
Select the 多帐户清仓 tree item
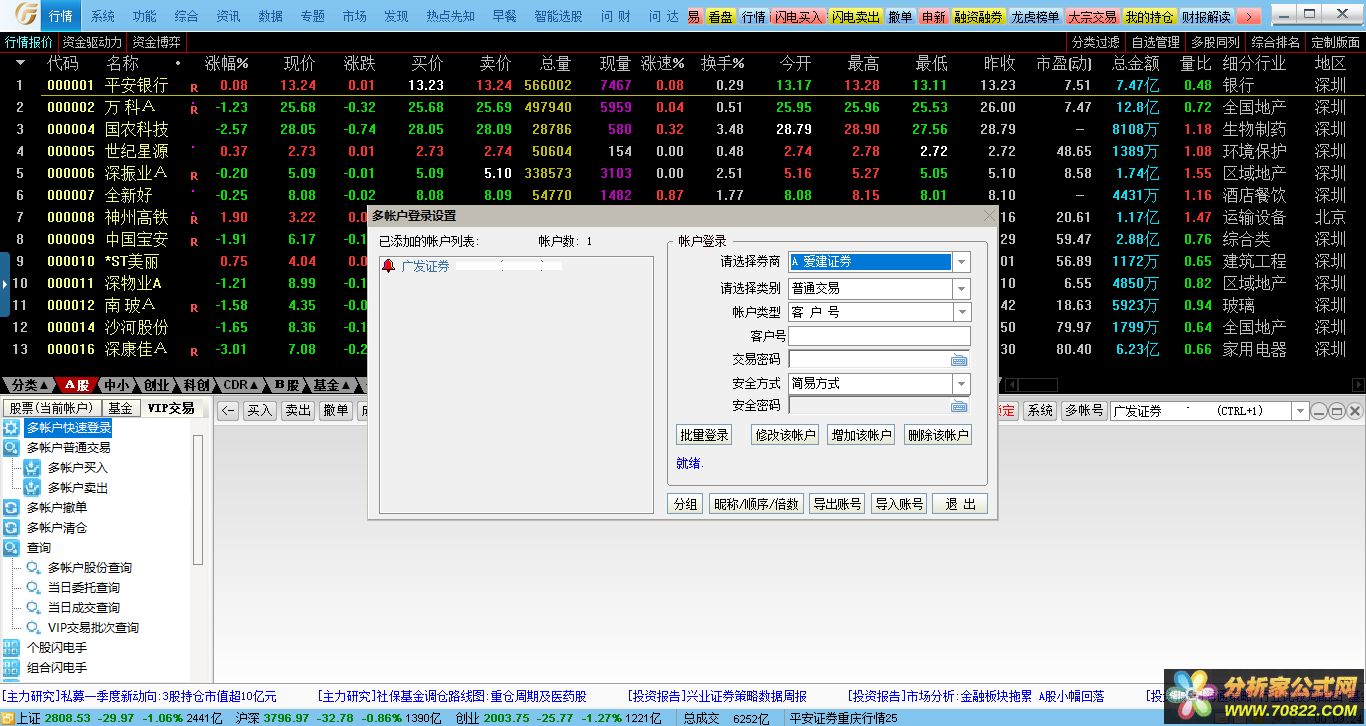[57, 528]
